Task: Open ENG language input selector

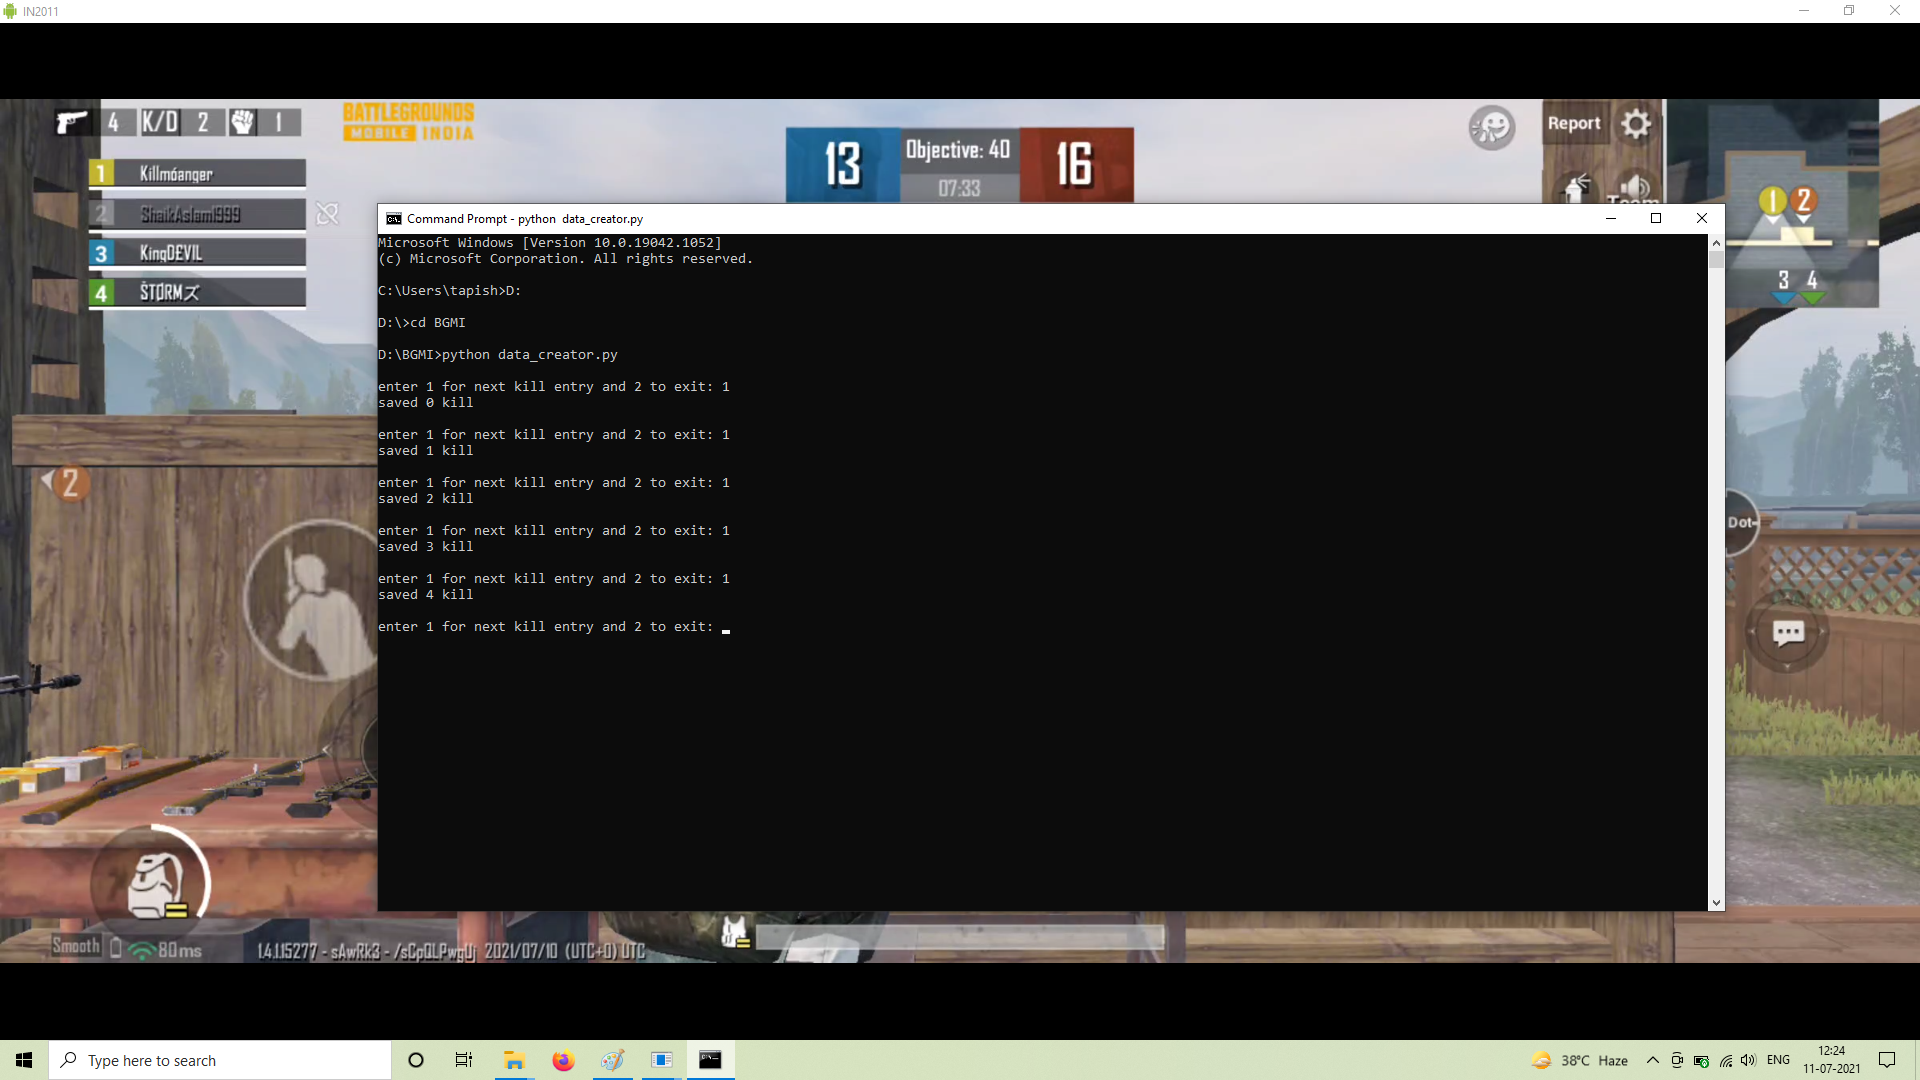Action: coord(1778,1060)
